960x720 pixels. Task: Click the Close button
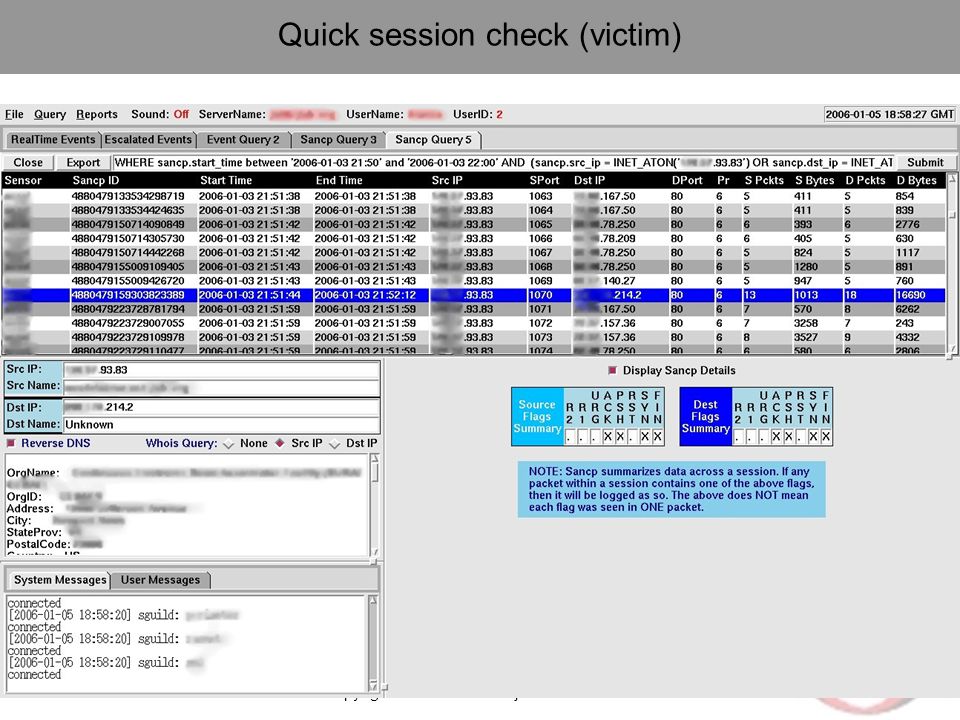point(28,162)
